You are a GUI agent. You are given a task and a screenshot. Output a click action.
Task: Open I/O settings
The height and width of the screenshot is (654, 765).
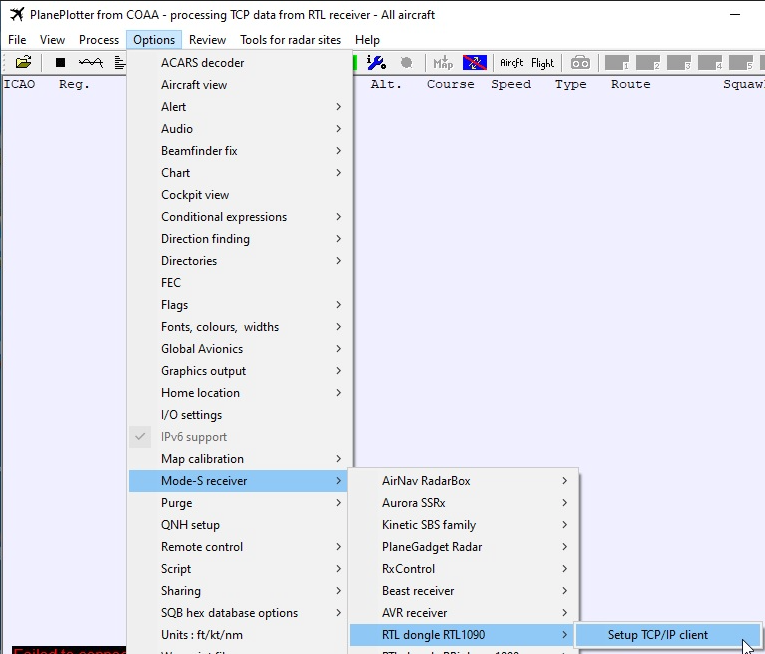point(240,414)
